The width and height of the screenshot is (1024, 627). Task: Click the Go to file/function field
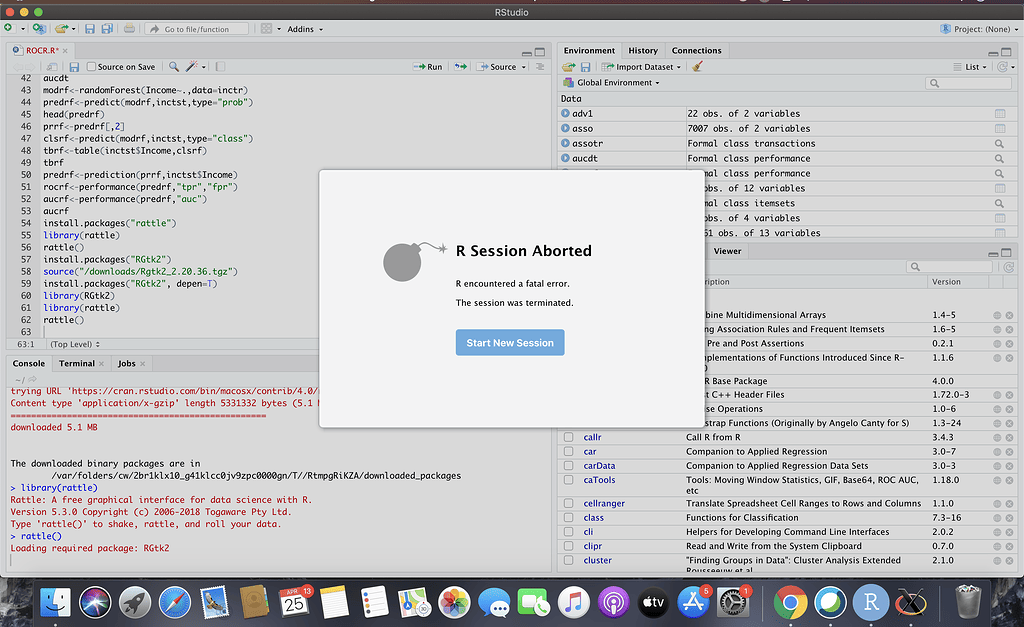197,29
